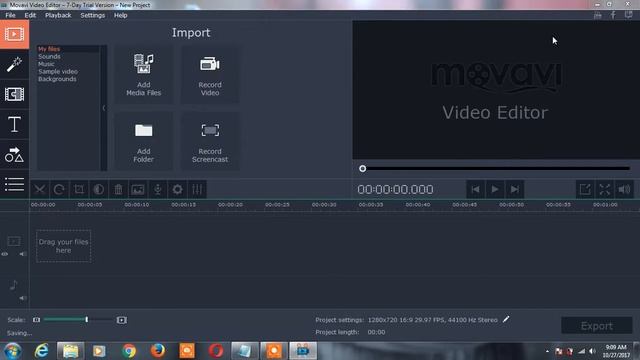Open the Help menu
The height and width of the screenshot is (360, 640).
pos(120,15)
